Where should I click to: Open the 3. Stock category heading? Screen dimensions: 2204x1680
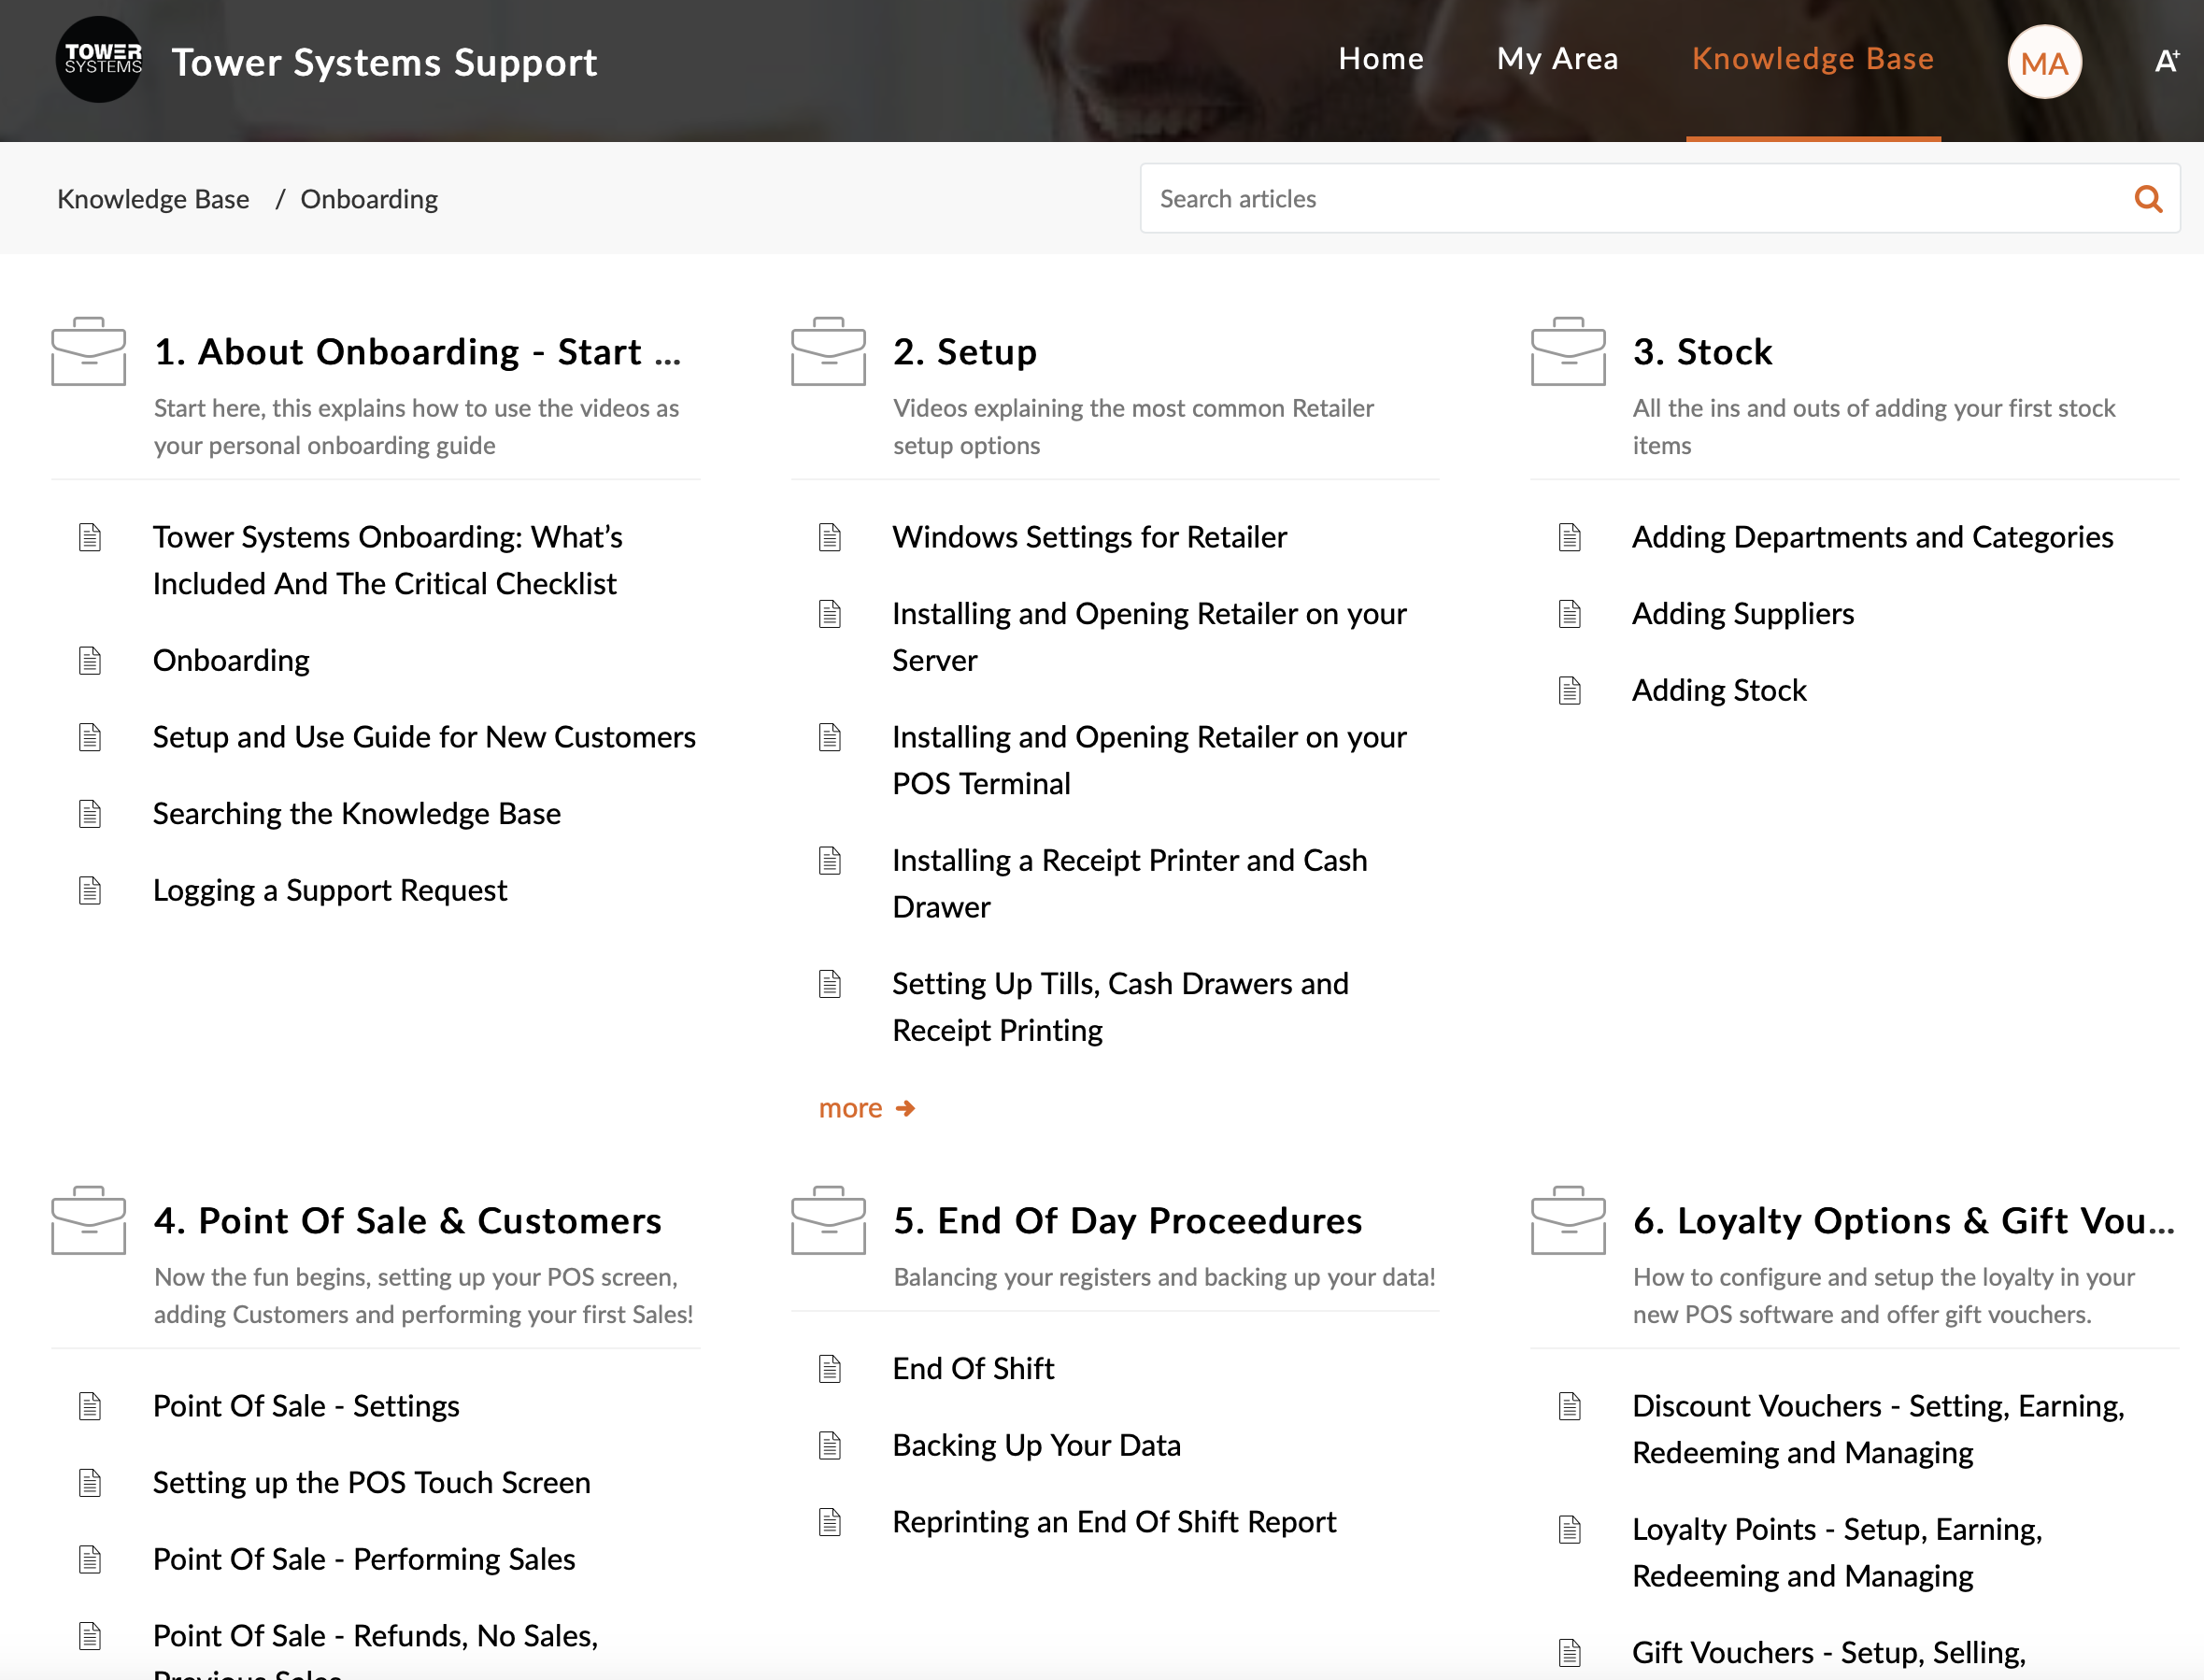point(1702,352)
